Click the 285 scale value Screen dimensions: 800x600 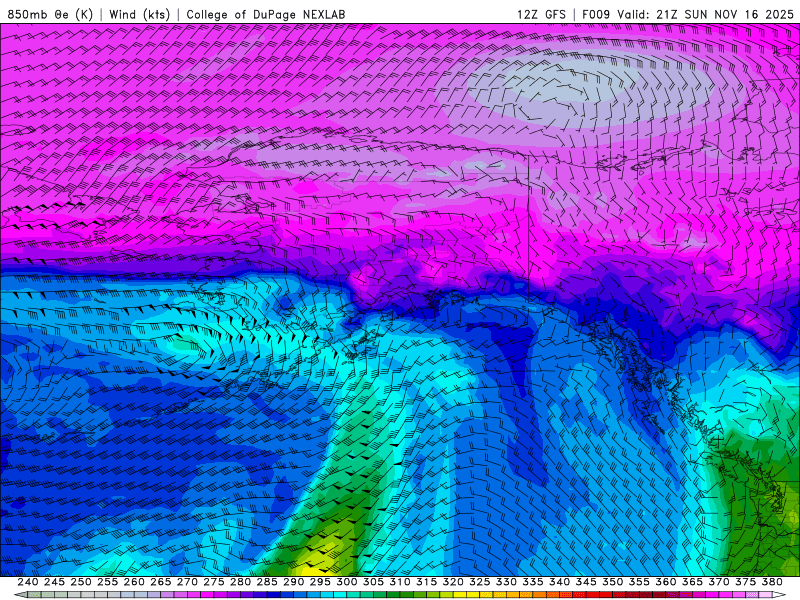pos(267,582)
